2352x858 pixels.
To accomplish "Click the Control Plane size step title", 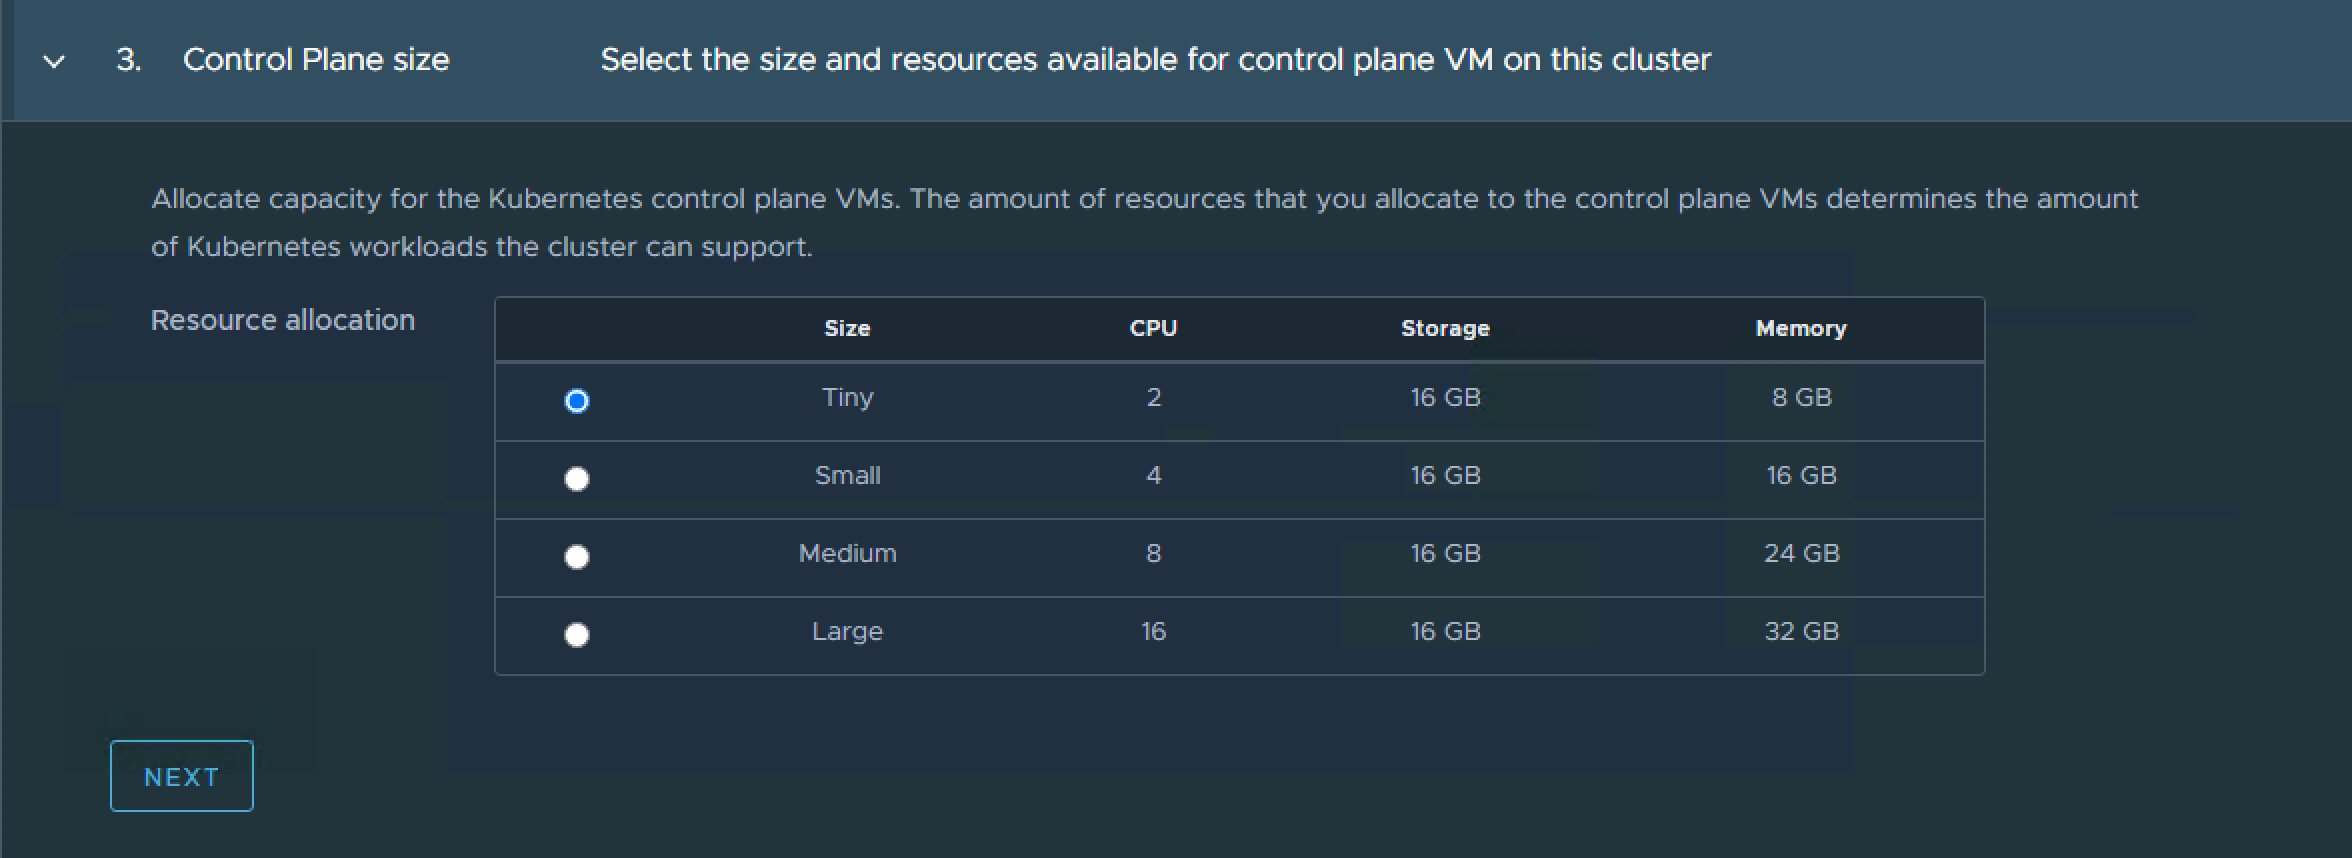I will pos(316,60).
